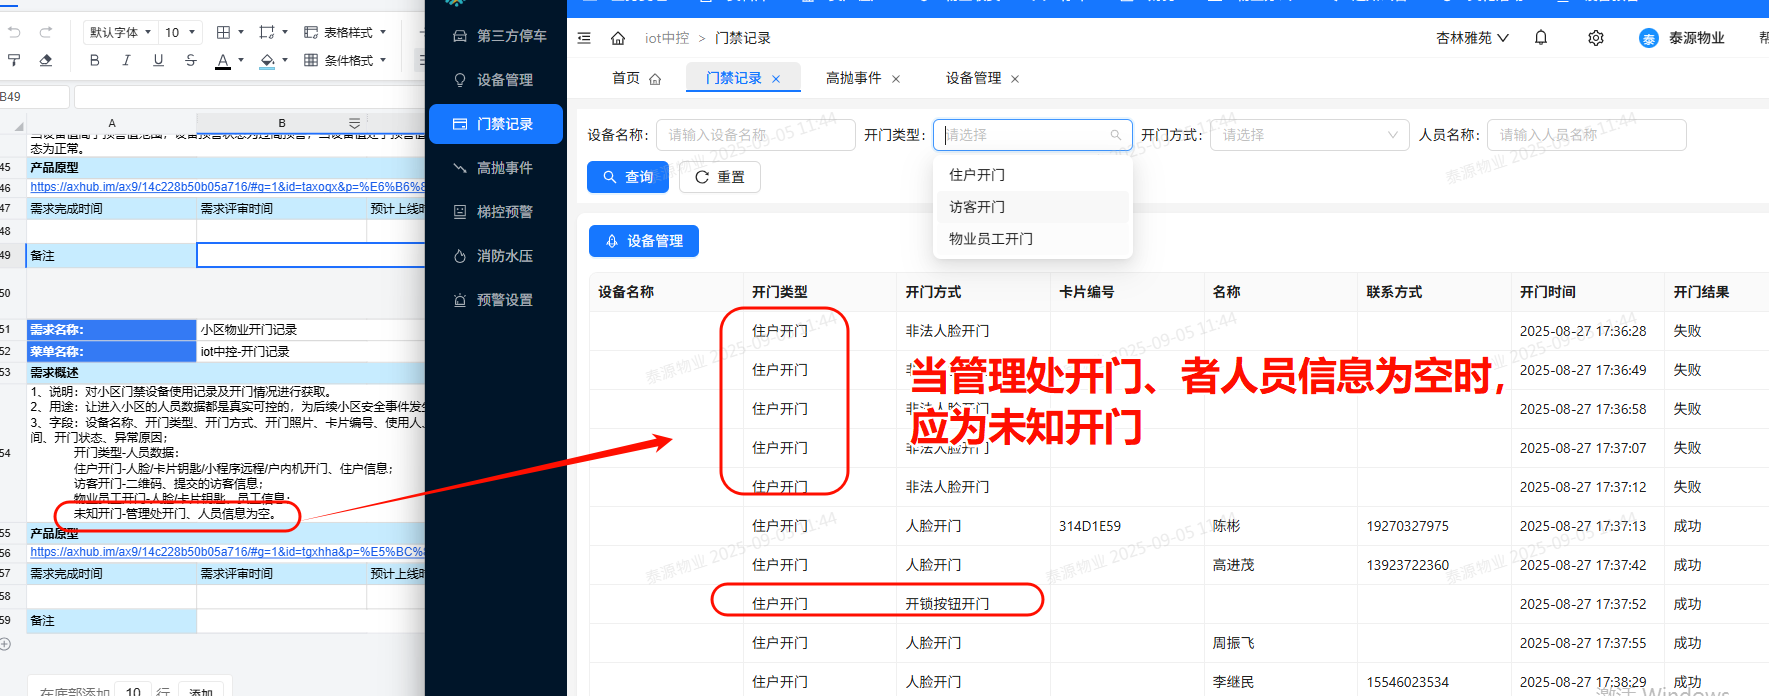Screen dimensions: 1769x696
Task: Click 第三方停车 in the sidebar
Action: [498, 36]
